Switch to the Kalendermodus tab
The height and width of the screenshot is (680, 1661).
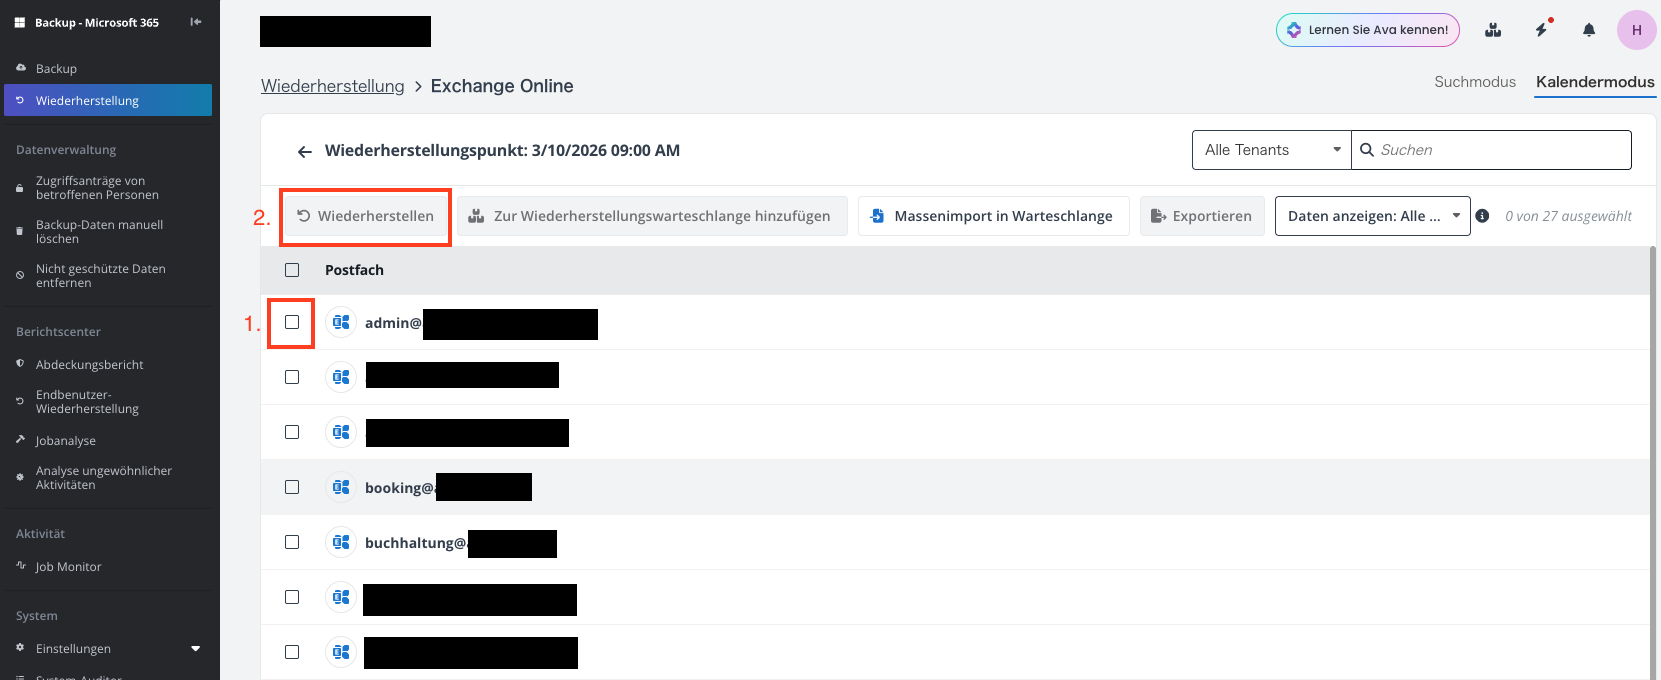tap(1595, 82)
